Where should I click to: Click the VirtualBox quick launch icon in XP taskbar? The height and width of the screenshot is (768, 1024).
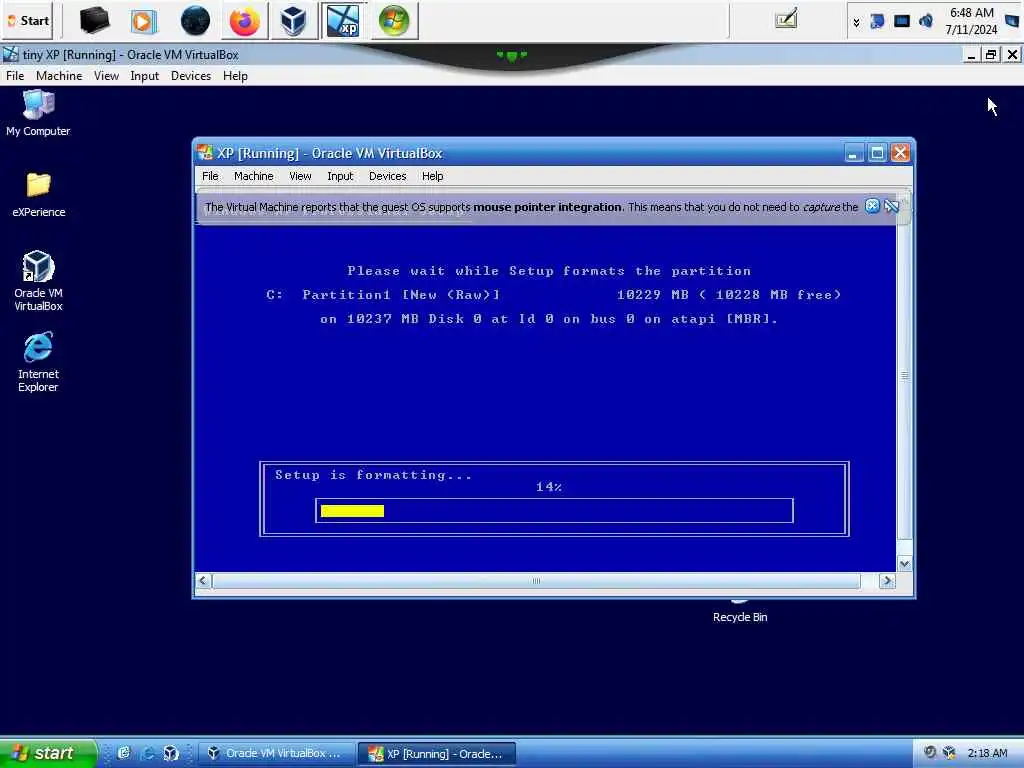[x=171, y=753]
